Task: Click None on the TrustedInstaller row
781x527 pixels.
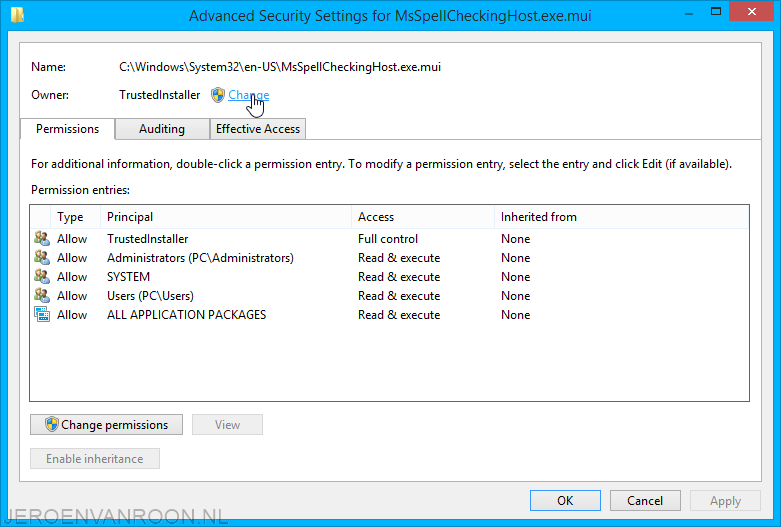Action: pos(516,239)
